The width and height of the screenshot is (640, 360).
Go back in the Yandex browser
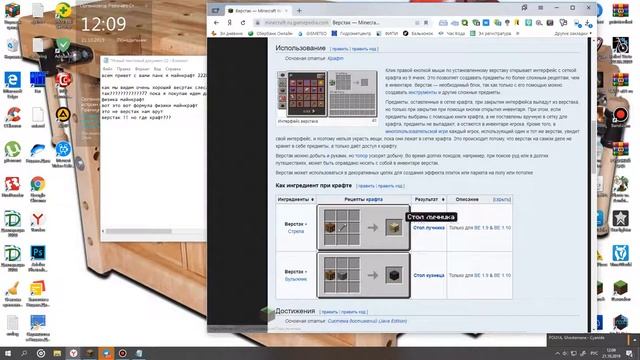[x=216, y=23]
